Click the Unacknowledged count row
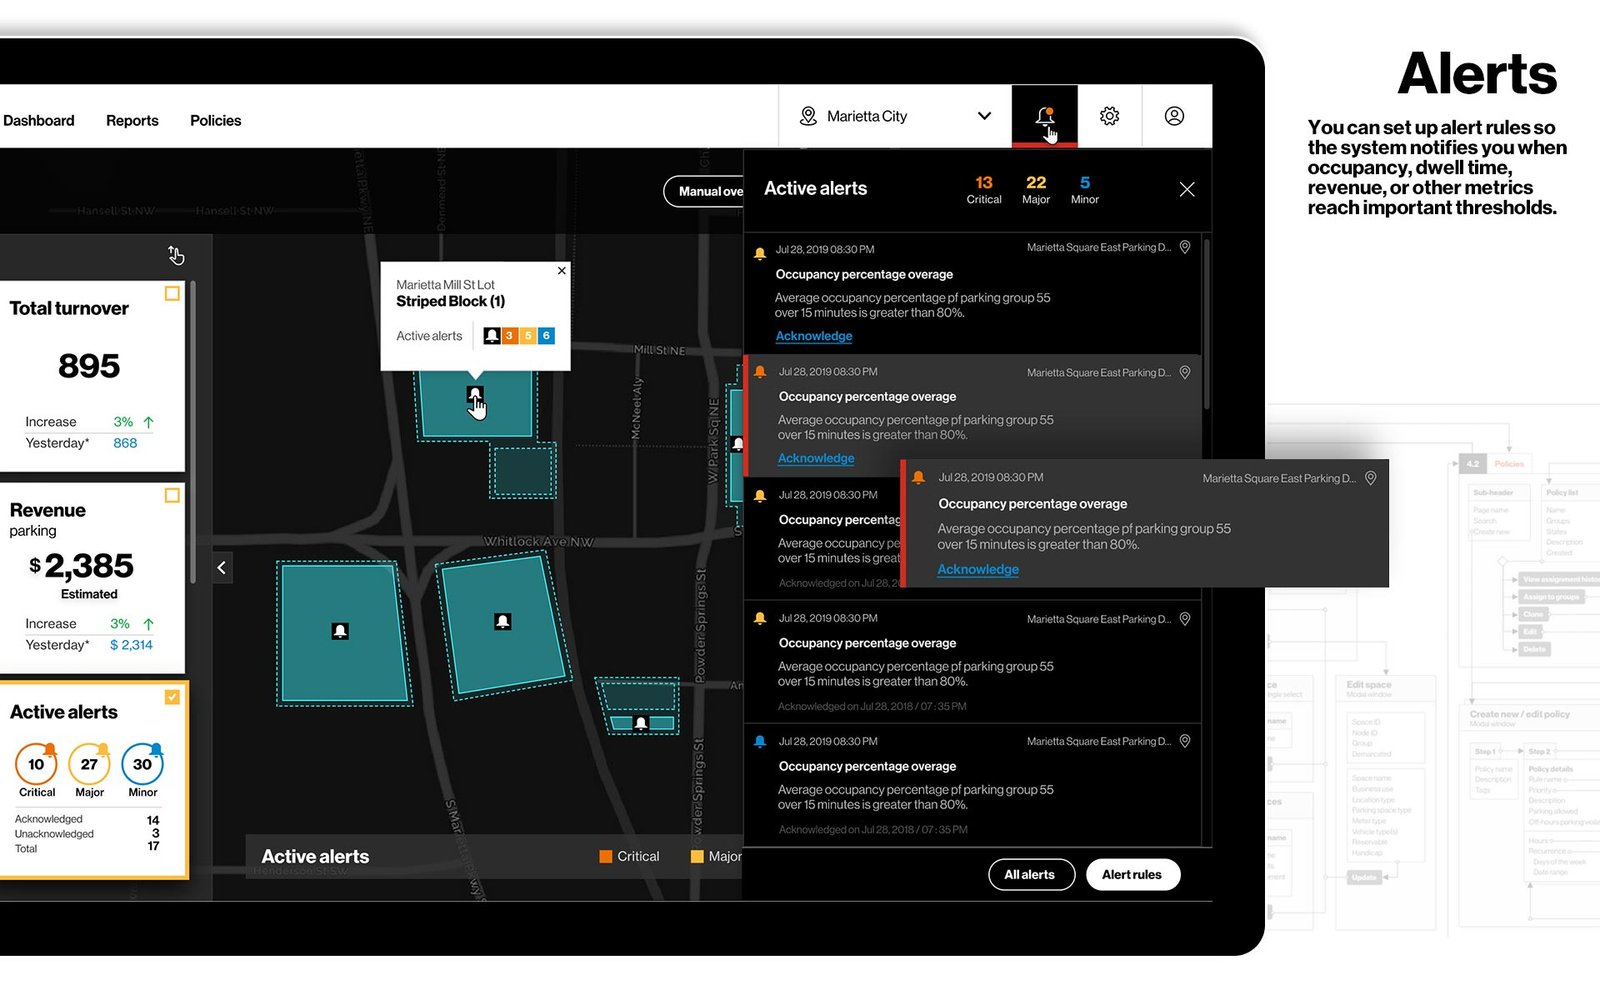1600x1000 pixels. [87, 833]
